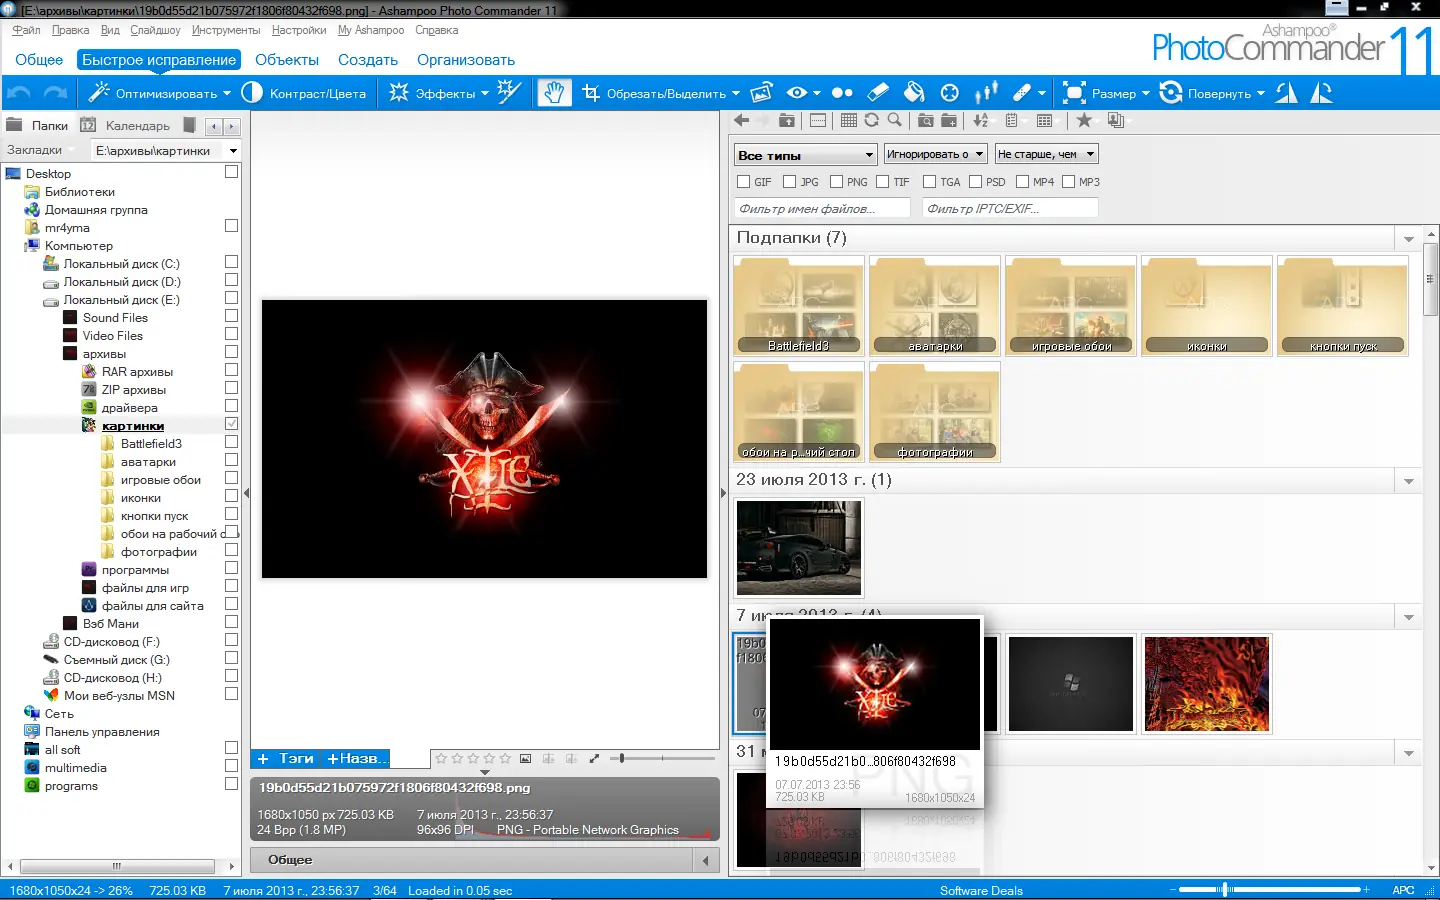1440x900 pixels.
Task: Collapse the 'Подпапки (7)' section
Action: point(1409,239)
